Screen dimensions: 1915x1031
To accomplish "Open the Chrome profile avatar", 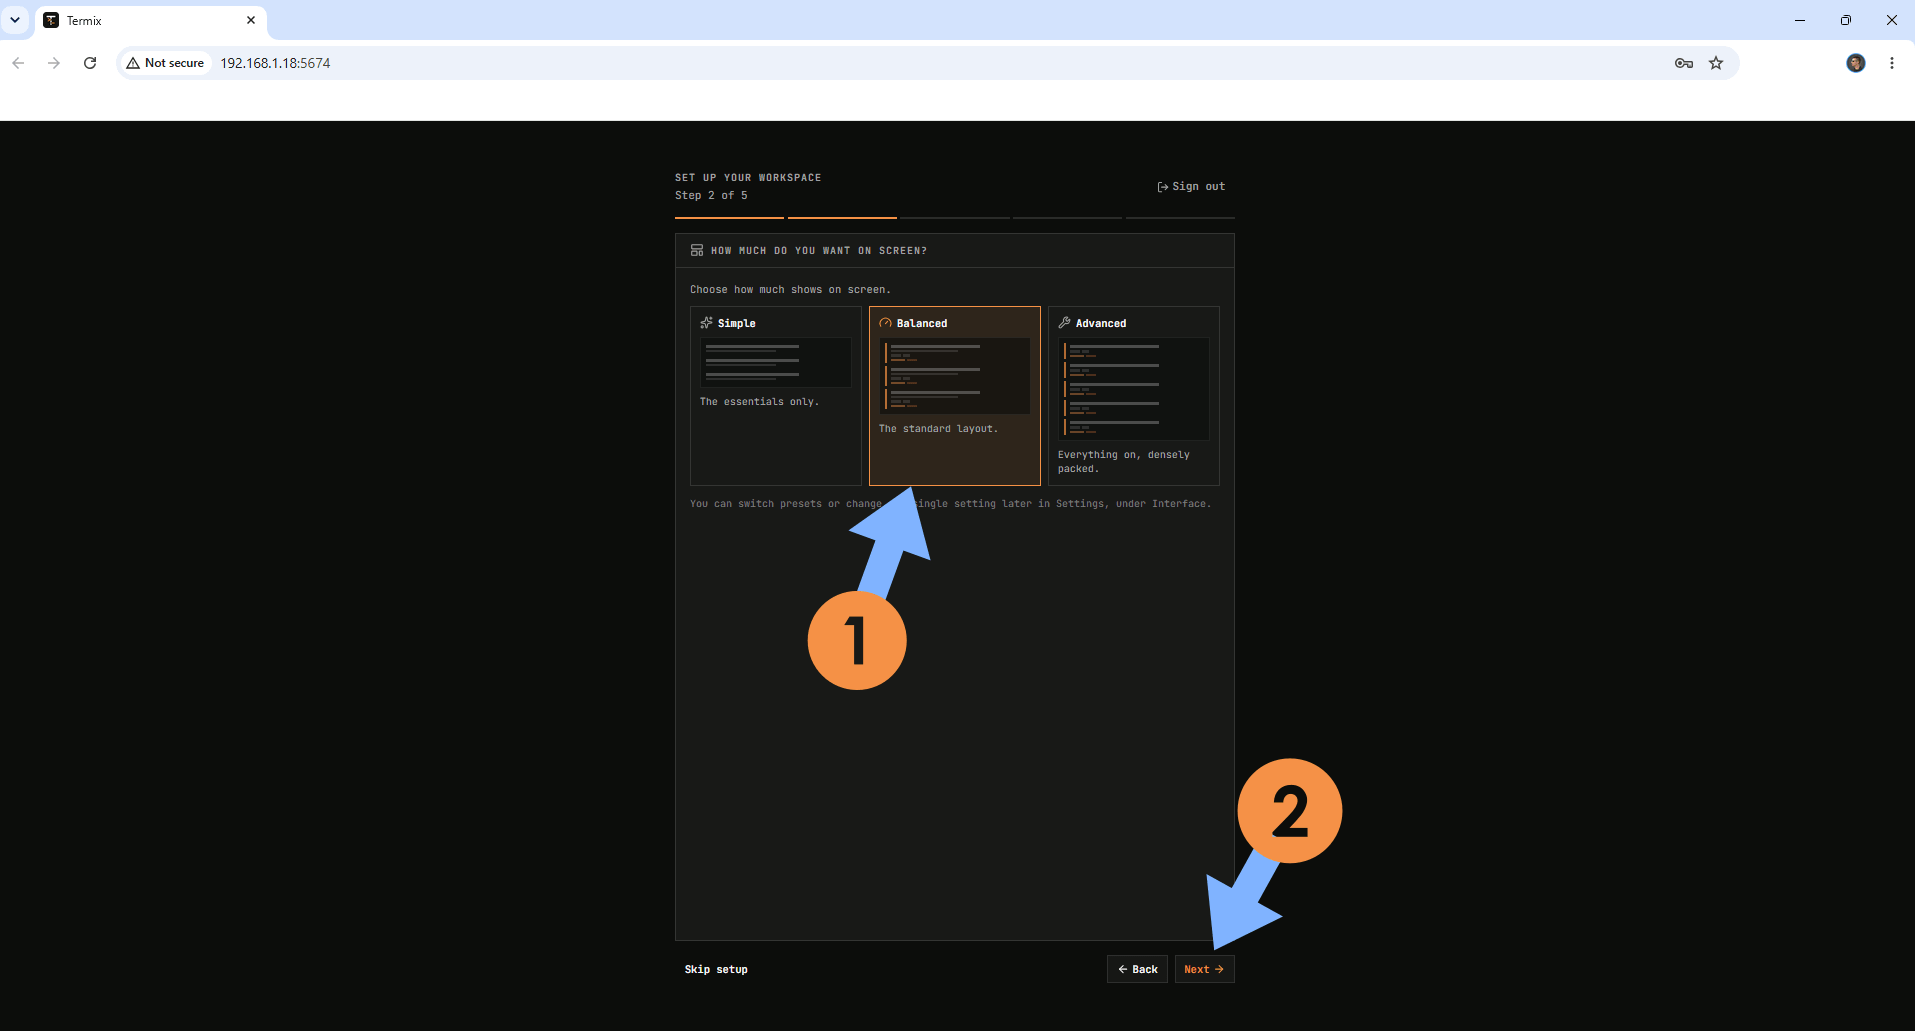I will [x=1856, y=63].
